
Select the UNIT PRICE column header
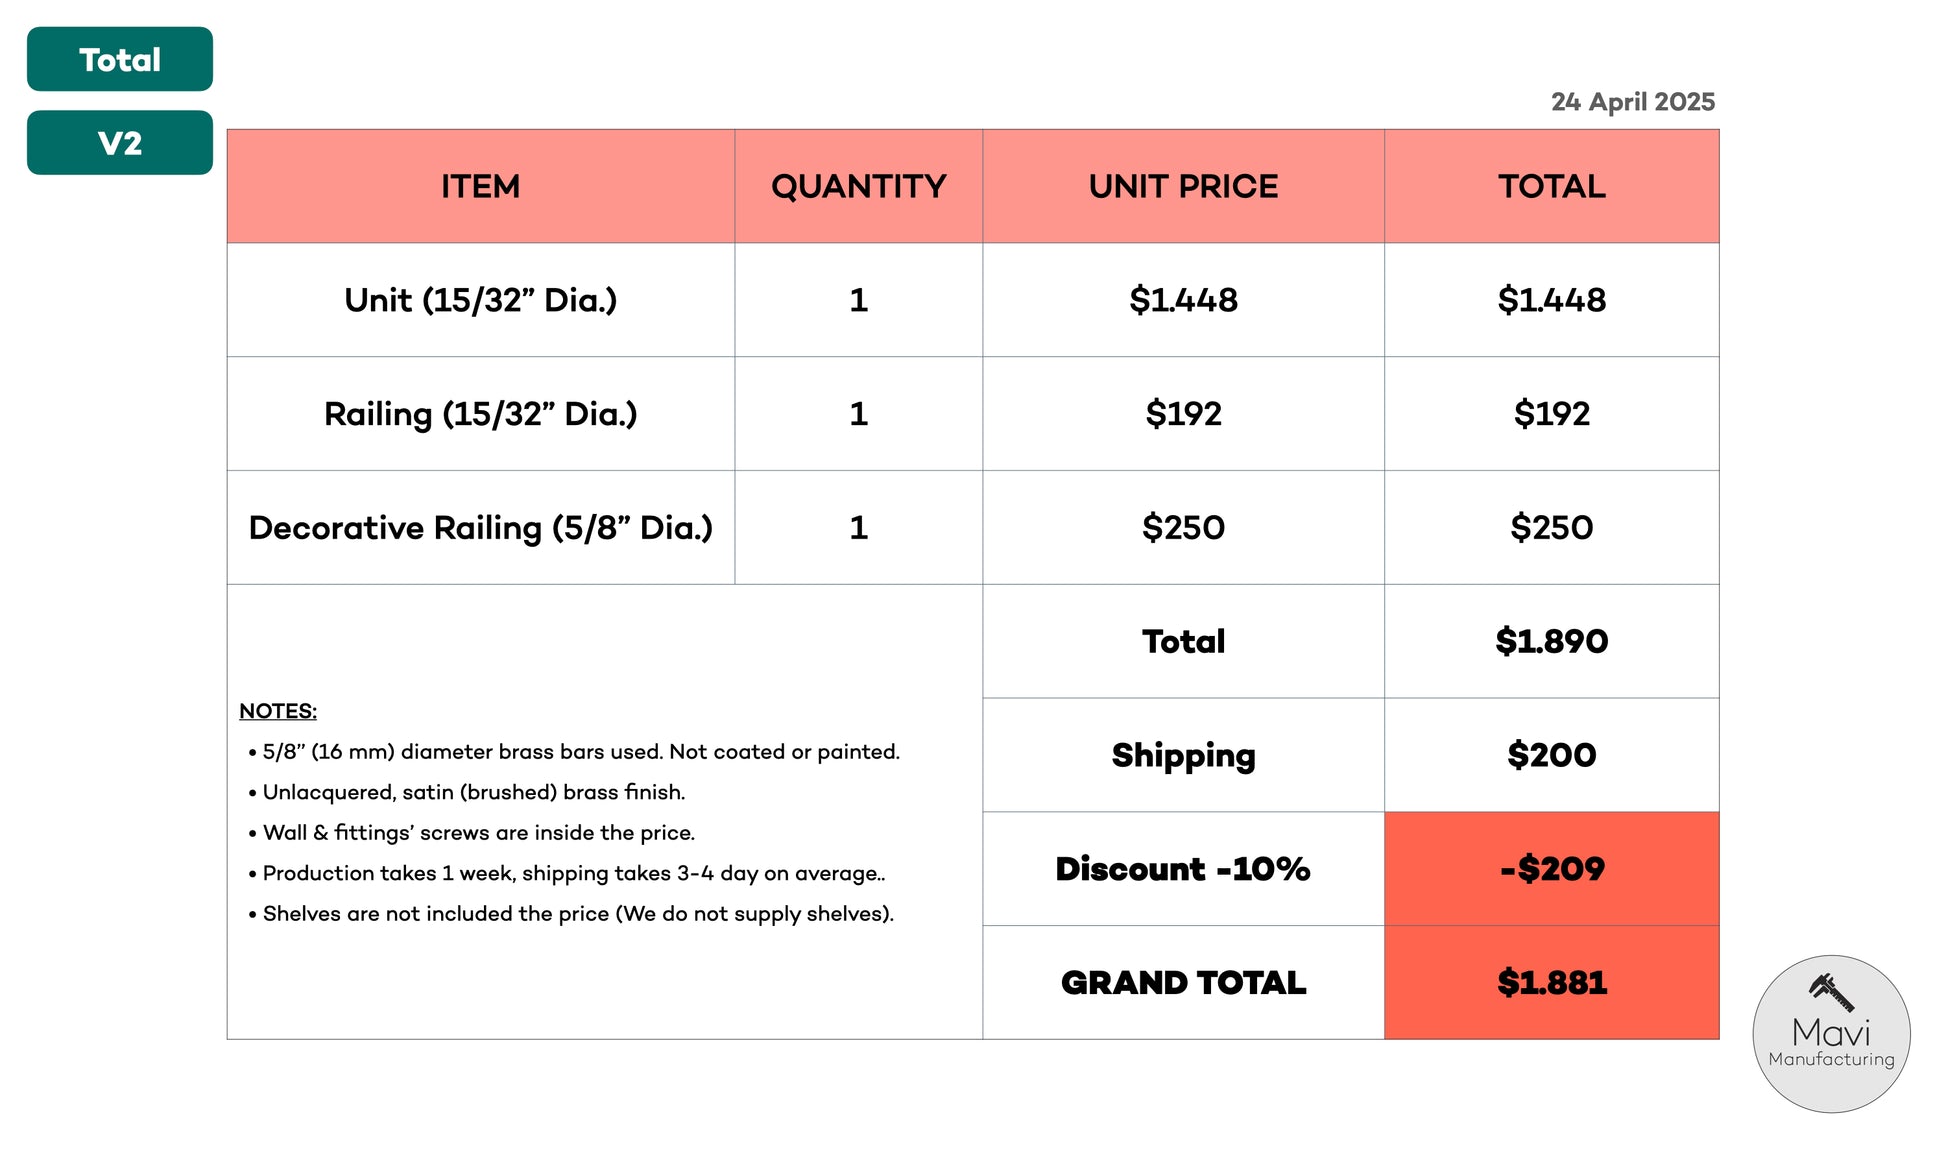(1183, 186)
